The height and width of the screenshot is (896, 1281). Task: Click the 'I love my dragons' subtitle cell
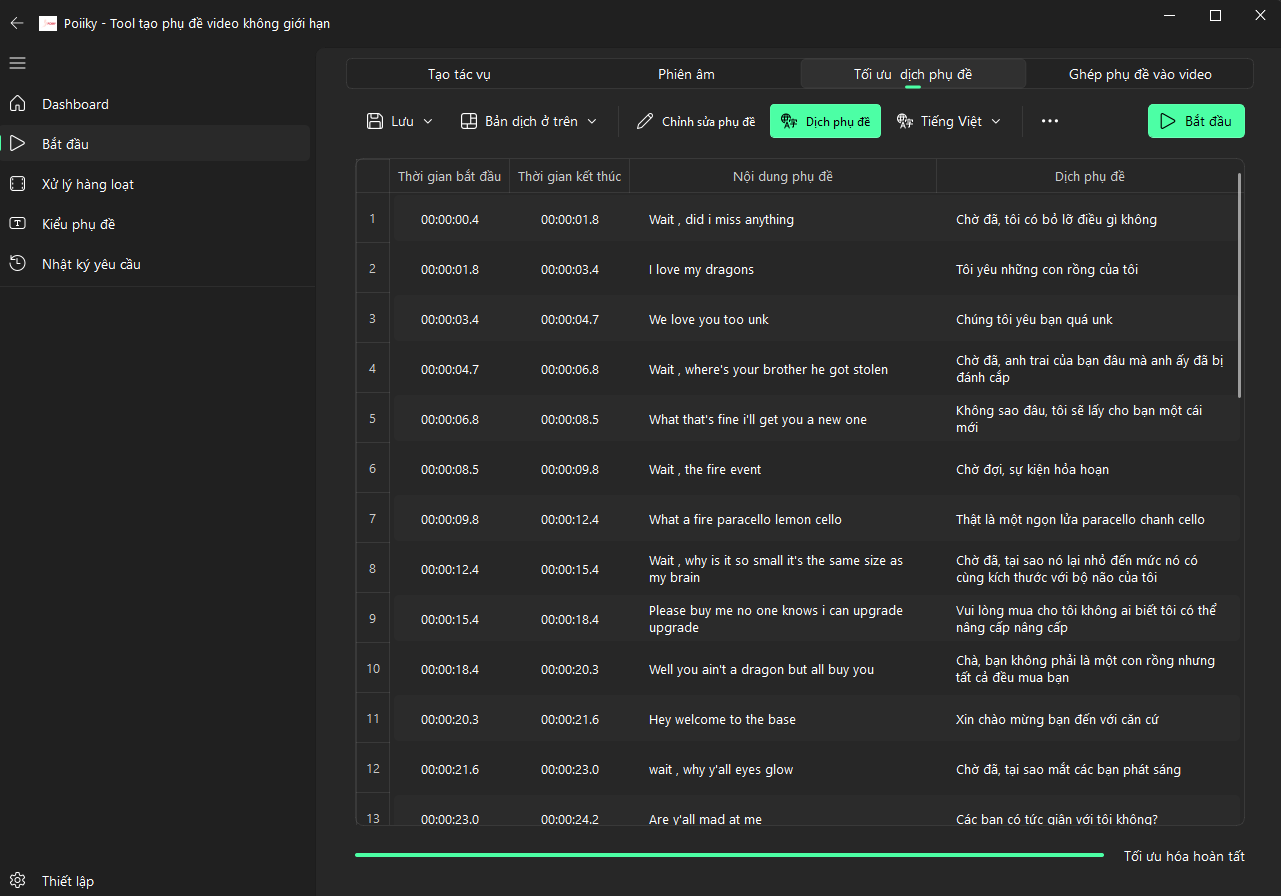(x=701, y=269)
